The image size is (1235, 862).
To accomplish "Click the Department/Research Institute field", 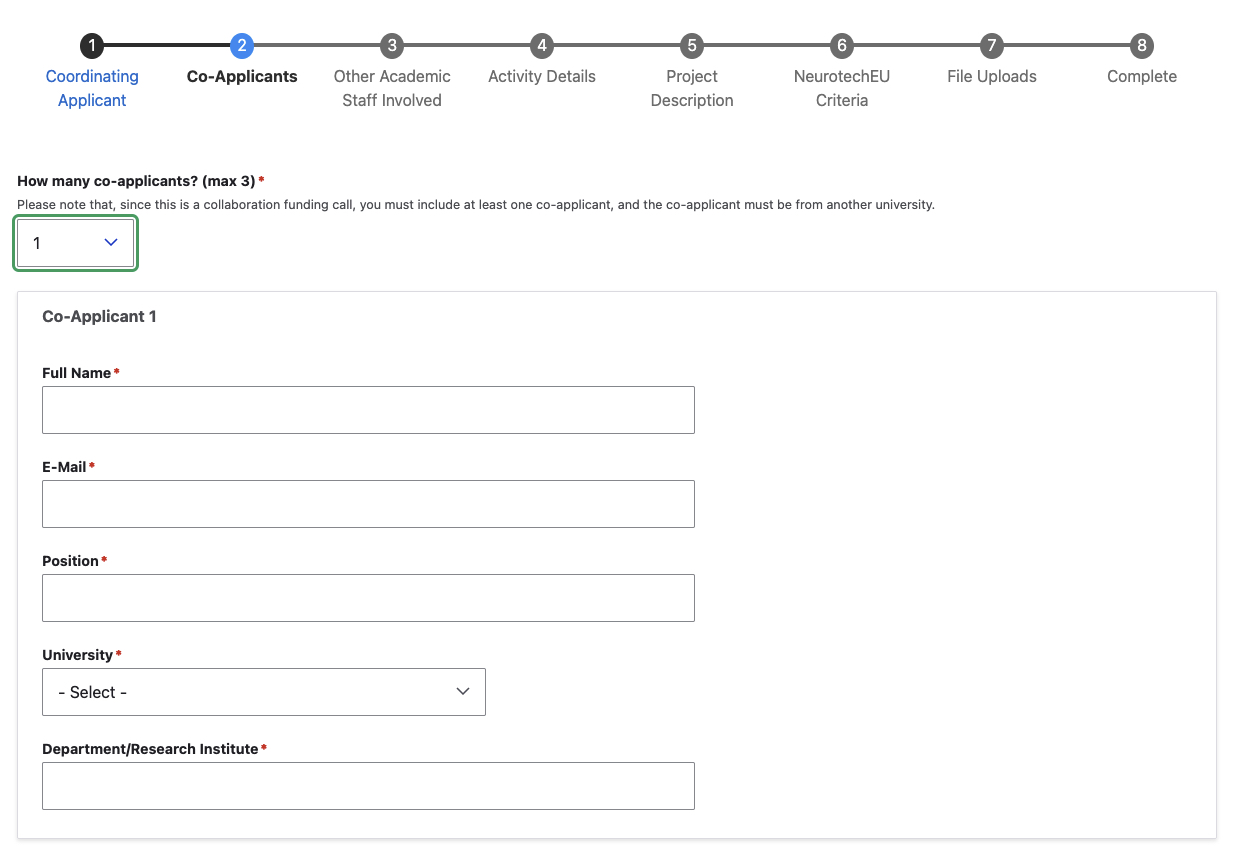I will (368, 786).
